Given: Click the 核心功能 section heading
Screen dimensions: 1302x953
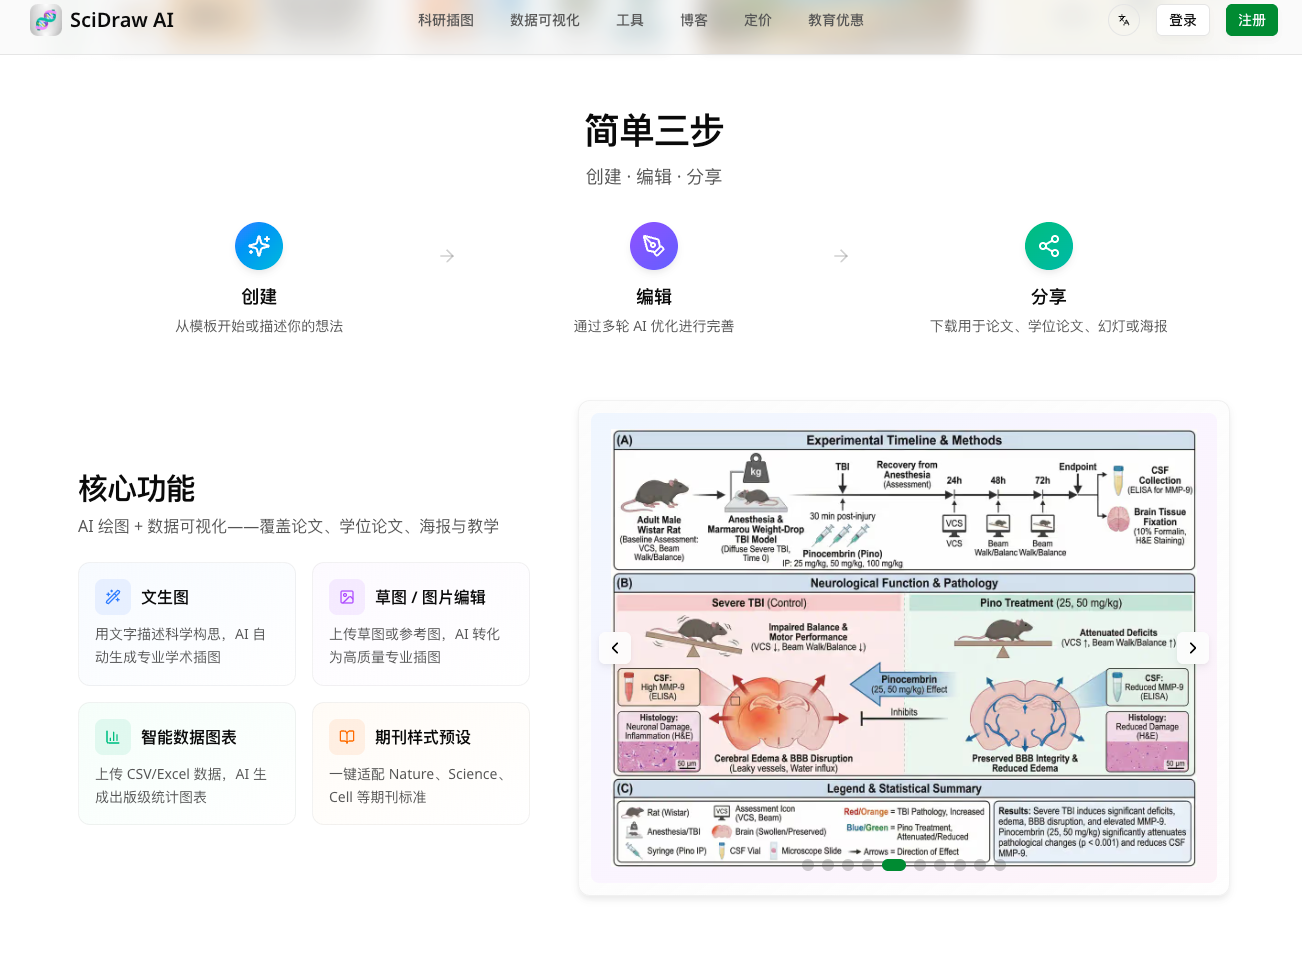Looking at the screenshot, I should point(137,489).
